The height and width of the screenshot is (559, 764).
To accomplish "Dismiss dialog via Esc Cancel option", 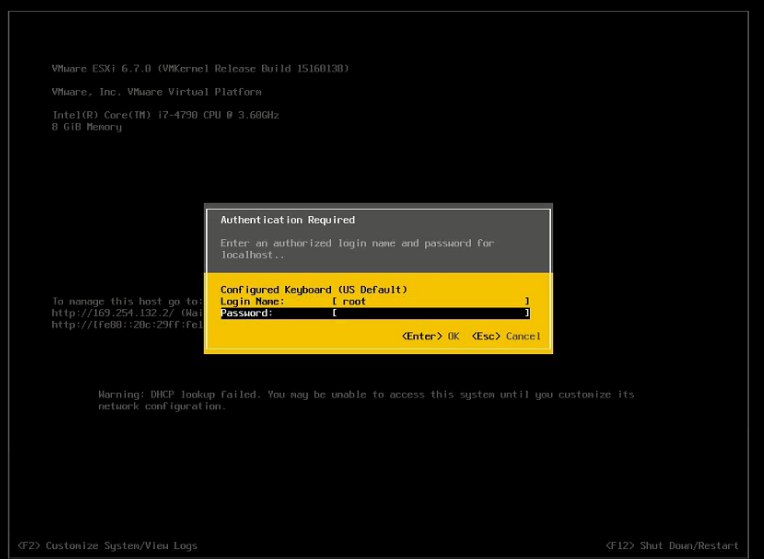I will tap(506, 336).
